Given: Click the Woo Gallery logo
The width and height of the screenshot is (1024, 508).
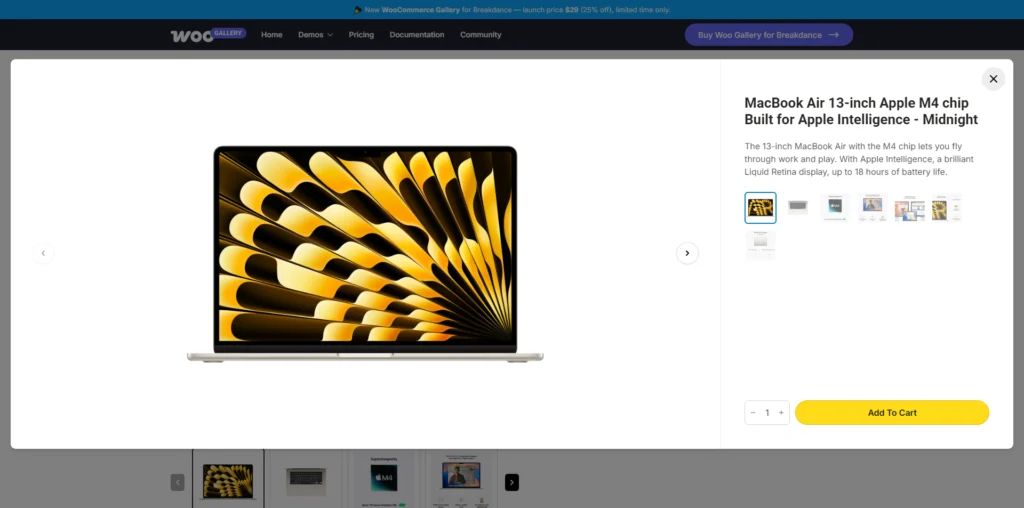Looking at the screenshot, I should (x=208, y=35).
